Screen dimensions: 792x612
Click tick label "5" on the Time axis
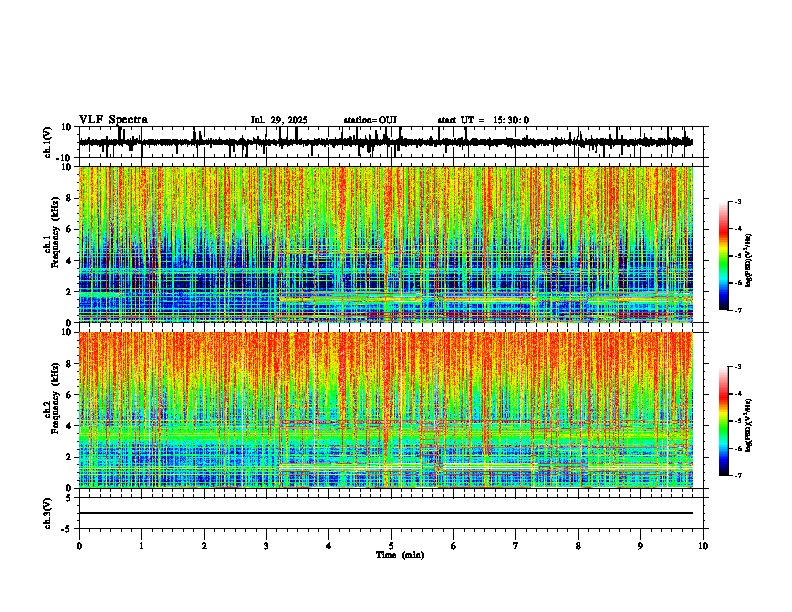[391, 546]
